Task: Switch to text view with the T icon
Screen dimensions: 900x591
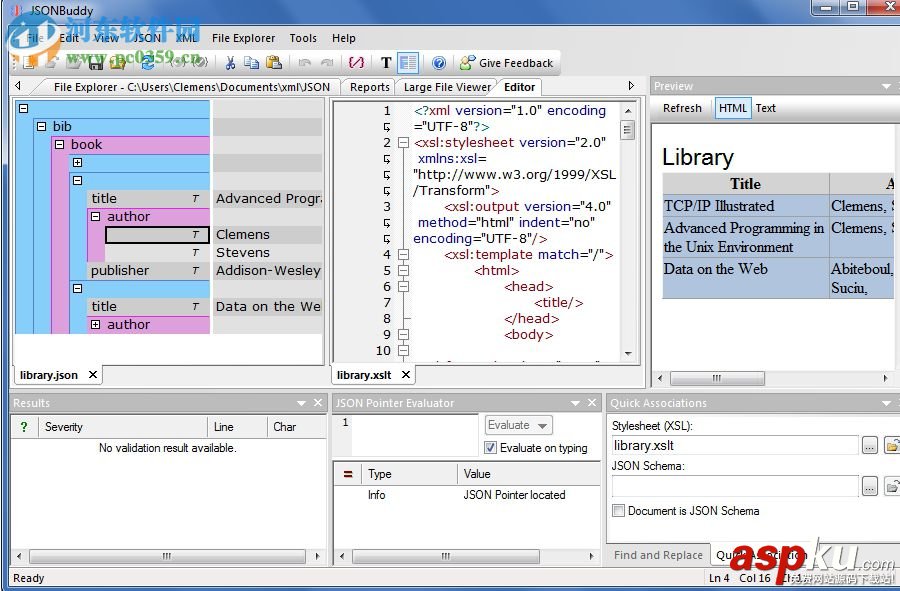Action: pyautogui.click(x=386, y=63)
